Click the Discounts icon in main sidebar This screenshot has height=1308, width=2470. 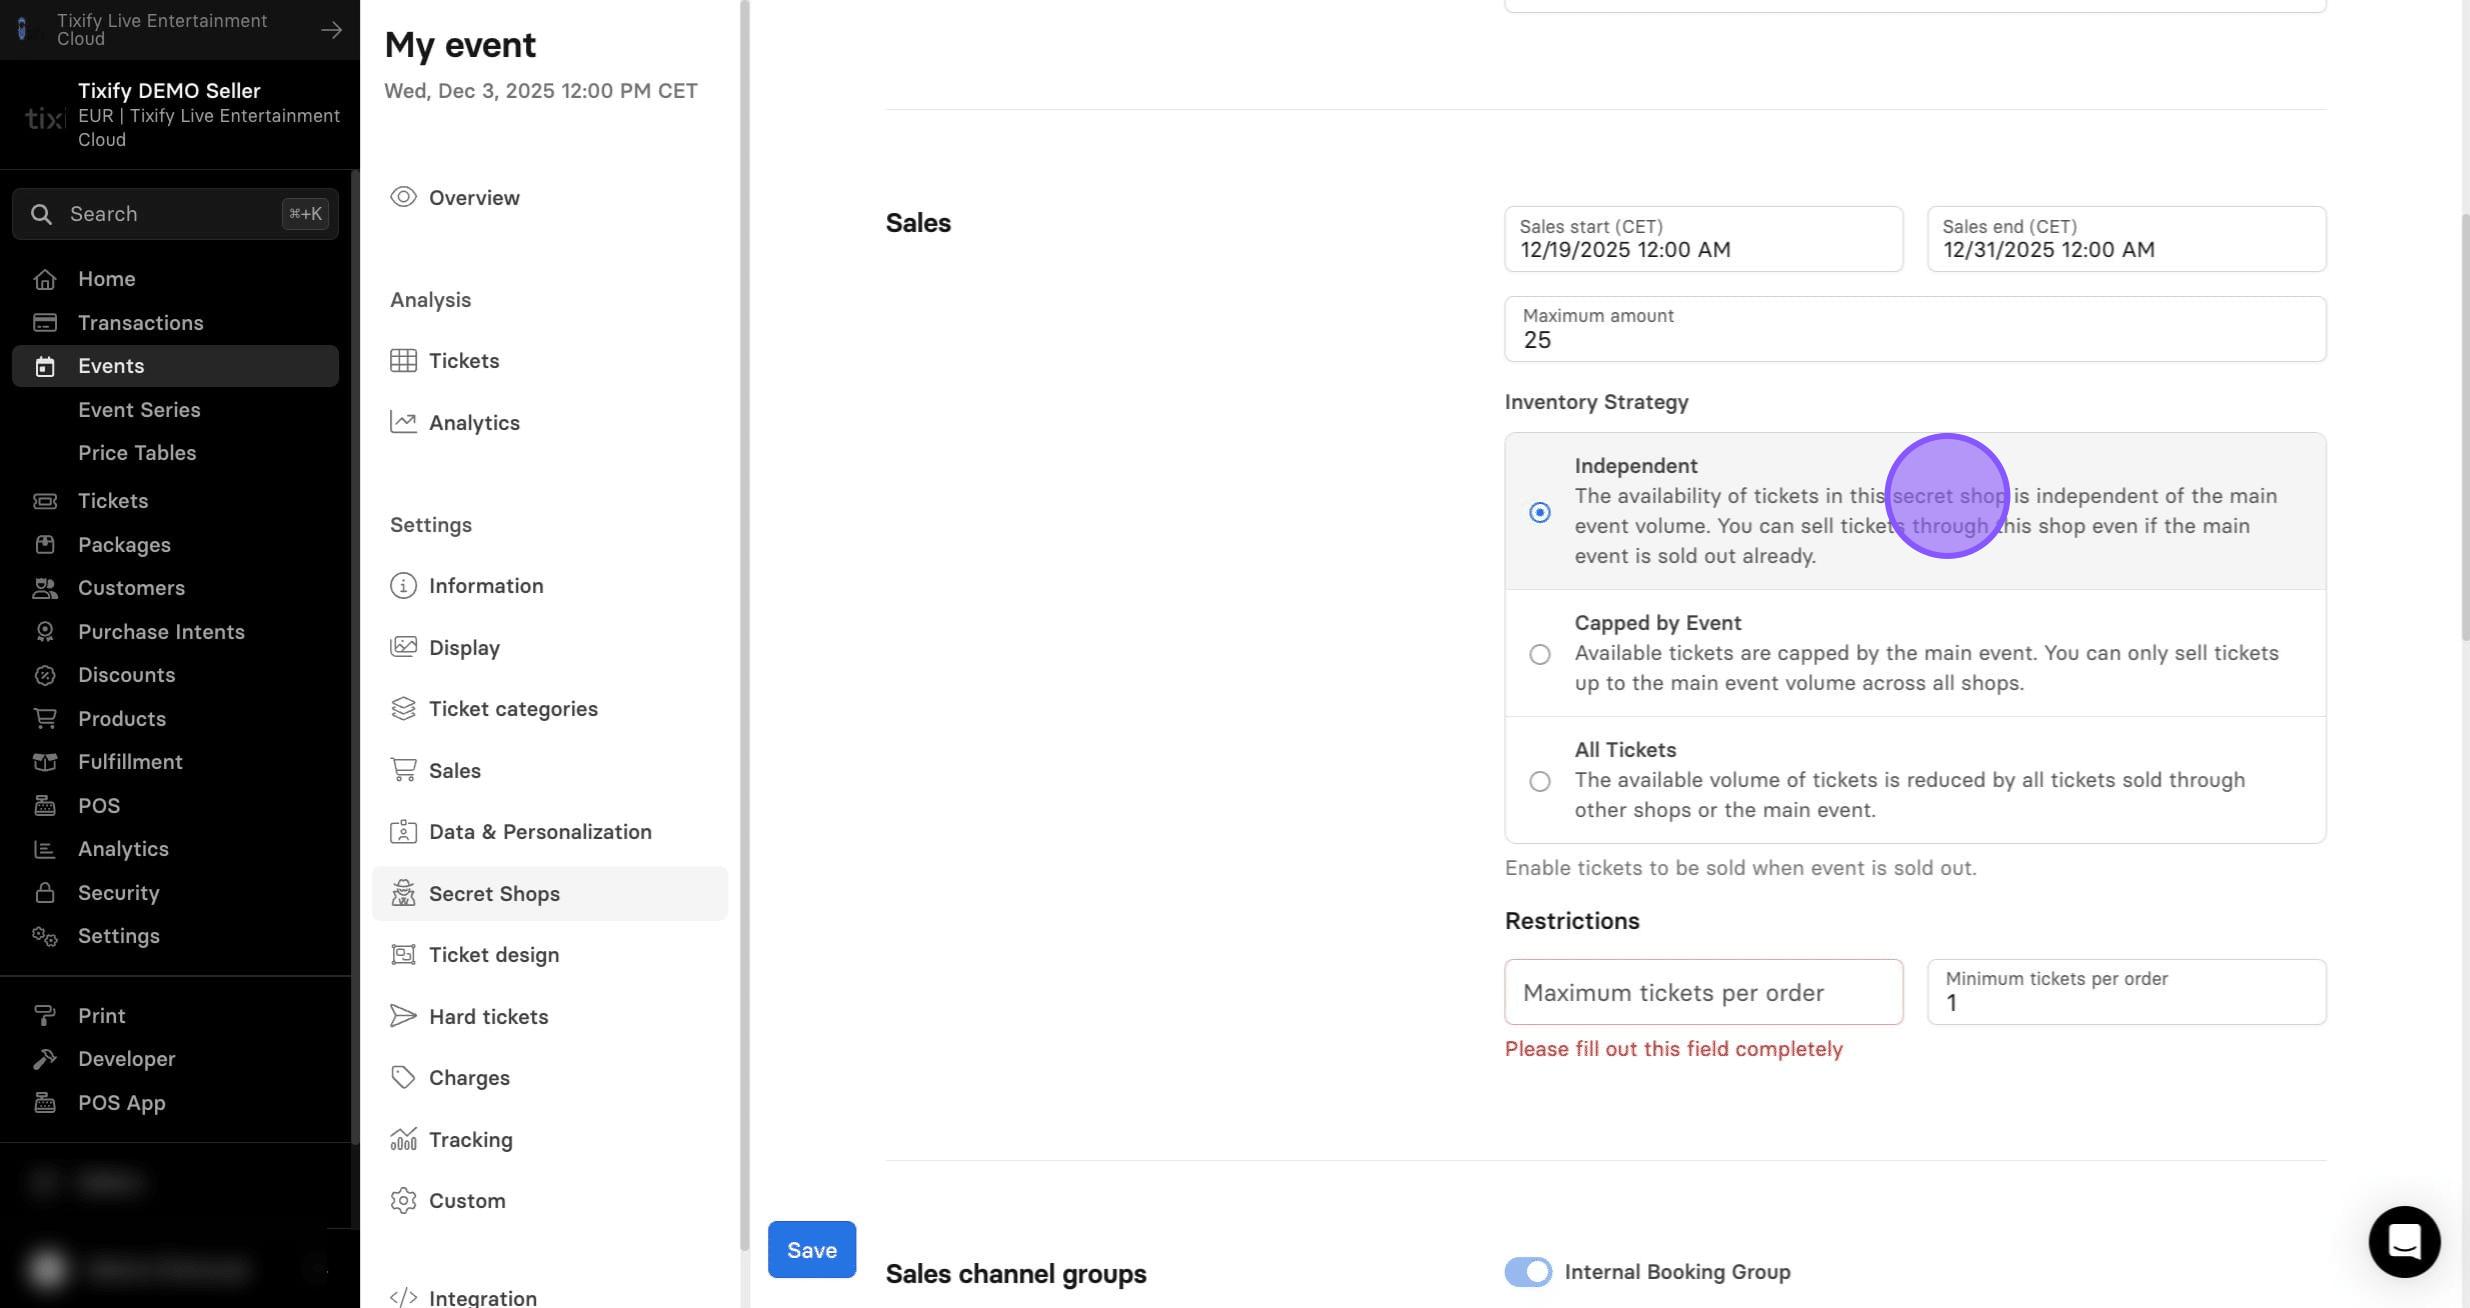click(x=44, y=675)
